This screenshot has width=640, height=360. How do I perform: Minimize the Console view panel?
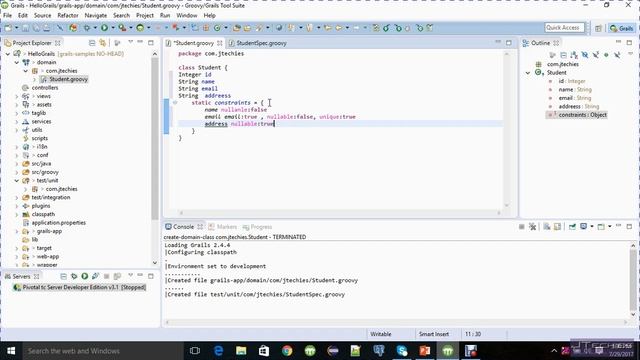coord(618,226)
